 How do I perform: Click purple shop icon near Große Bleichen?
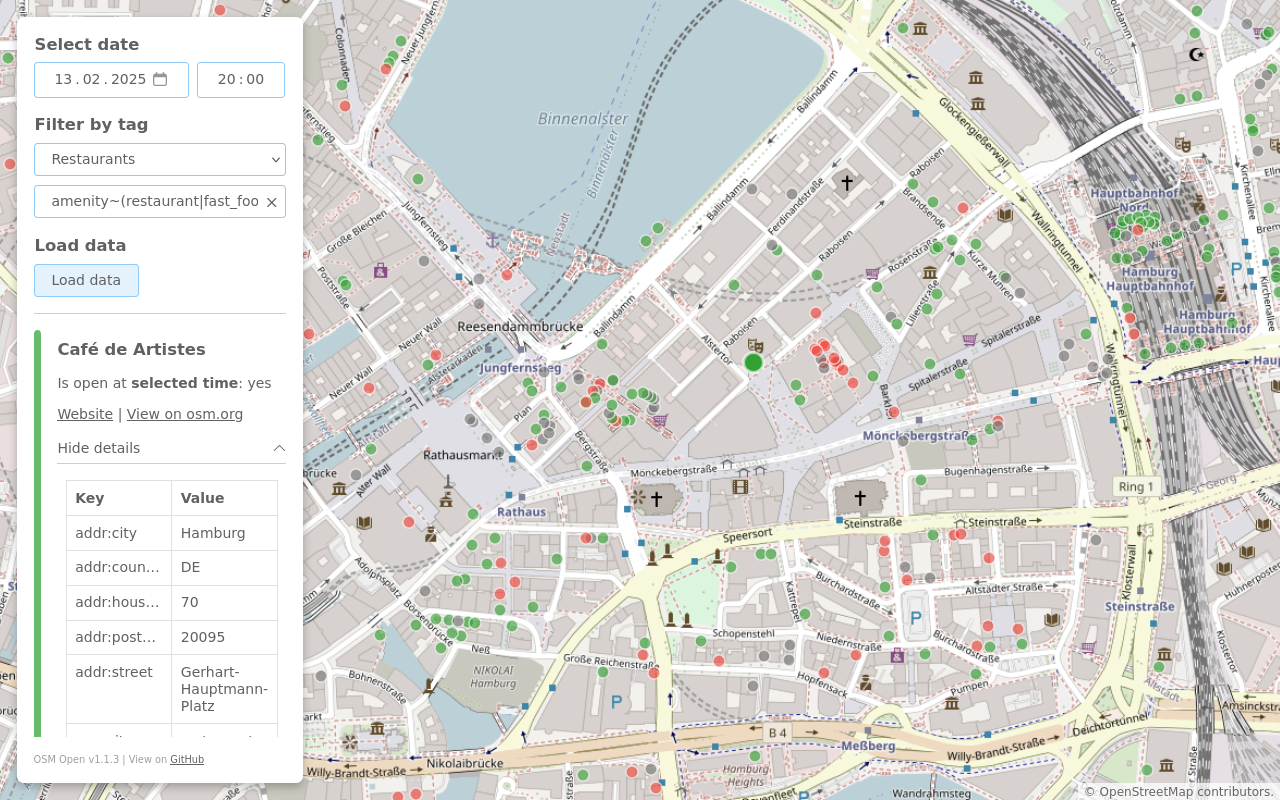point(380,270)
